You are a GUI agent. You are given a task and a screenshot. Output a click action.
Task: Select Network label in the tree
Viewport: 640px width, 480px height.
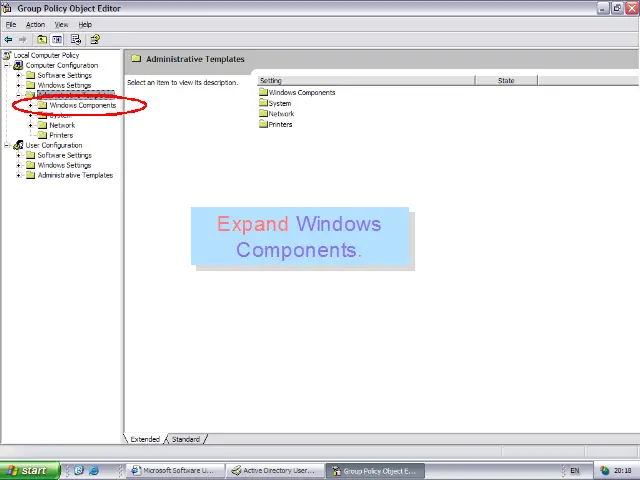coord(62,125)
